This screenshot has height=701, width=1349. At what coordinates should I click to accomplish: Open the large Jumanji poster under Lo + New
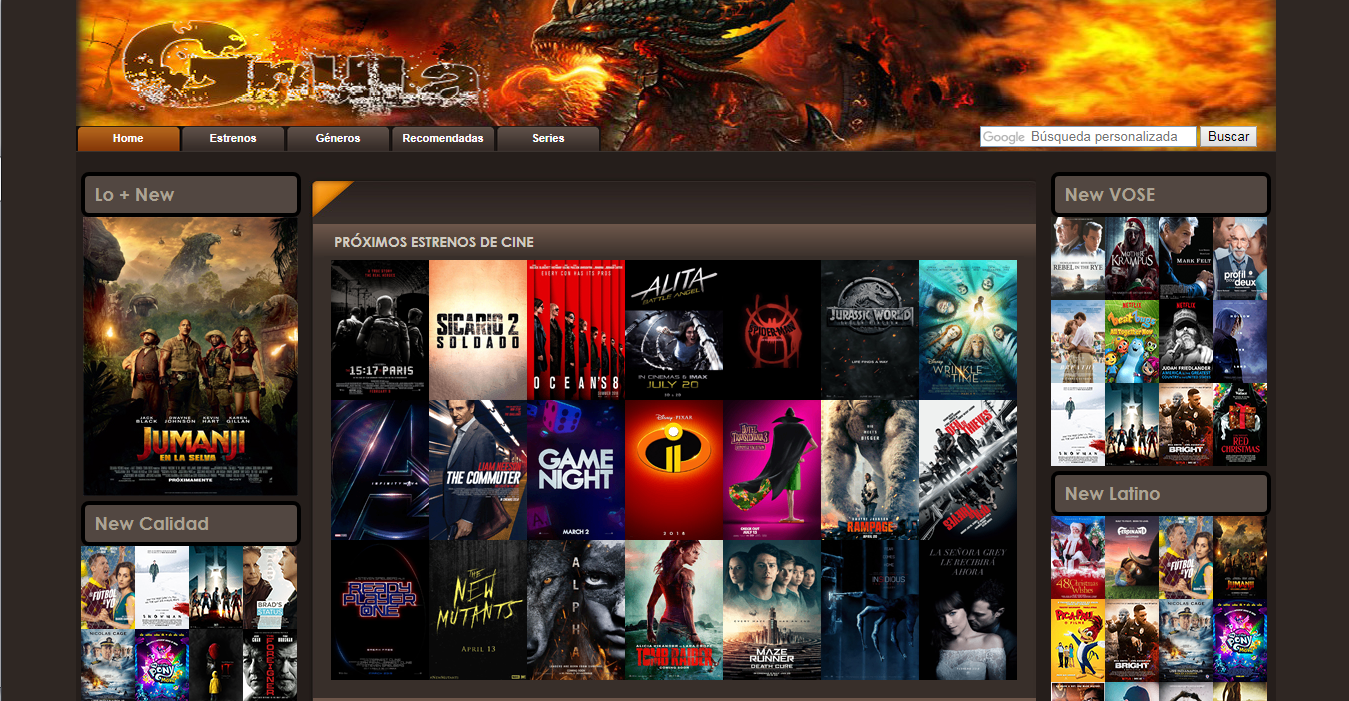(190, 357)
